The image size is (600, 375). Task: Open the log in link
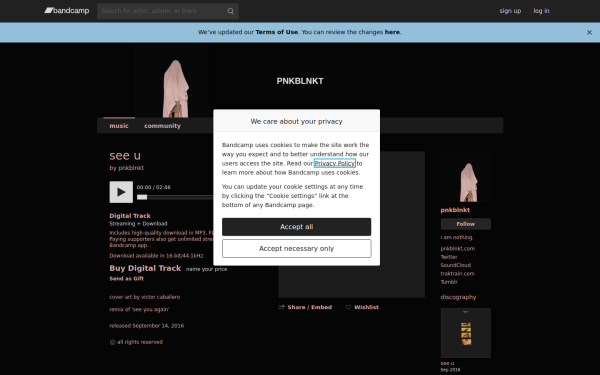click(x=541, y=11)
